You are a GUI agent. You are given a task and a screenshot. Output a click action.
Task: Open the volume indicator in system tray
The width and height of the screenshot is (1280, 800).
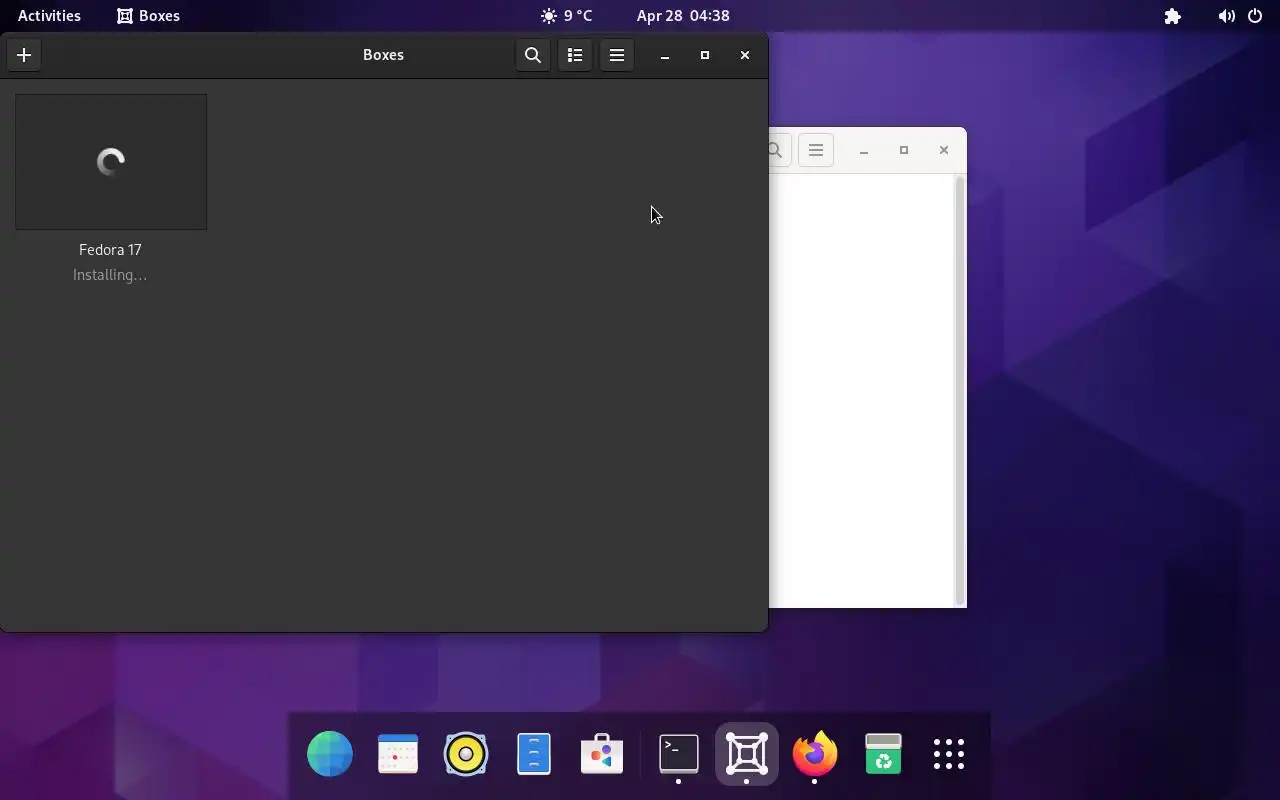click(1226, 16)
